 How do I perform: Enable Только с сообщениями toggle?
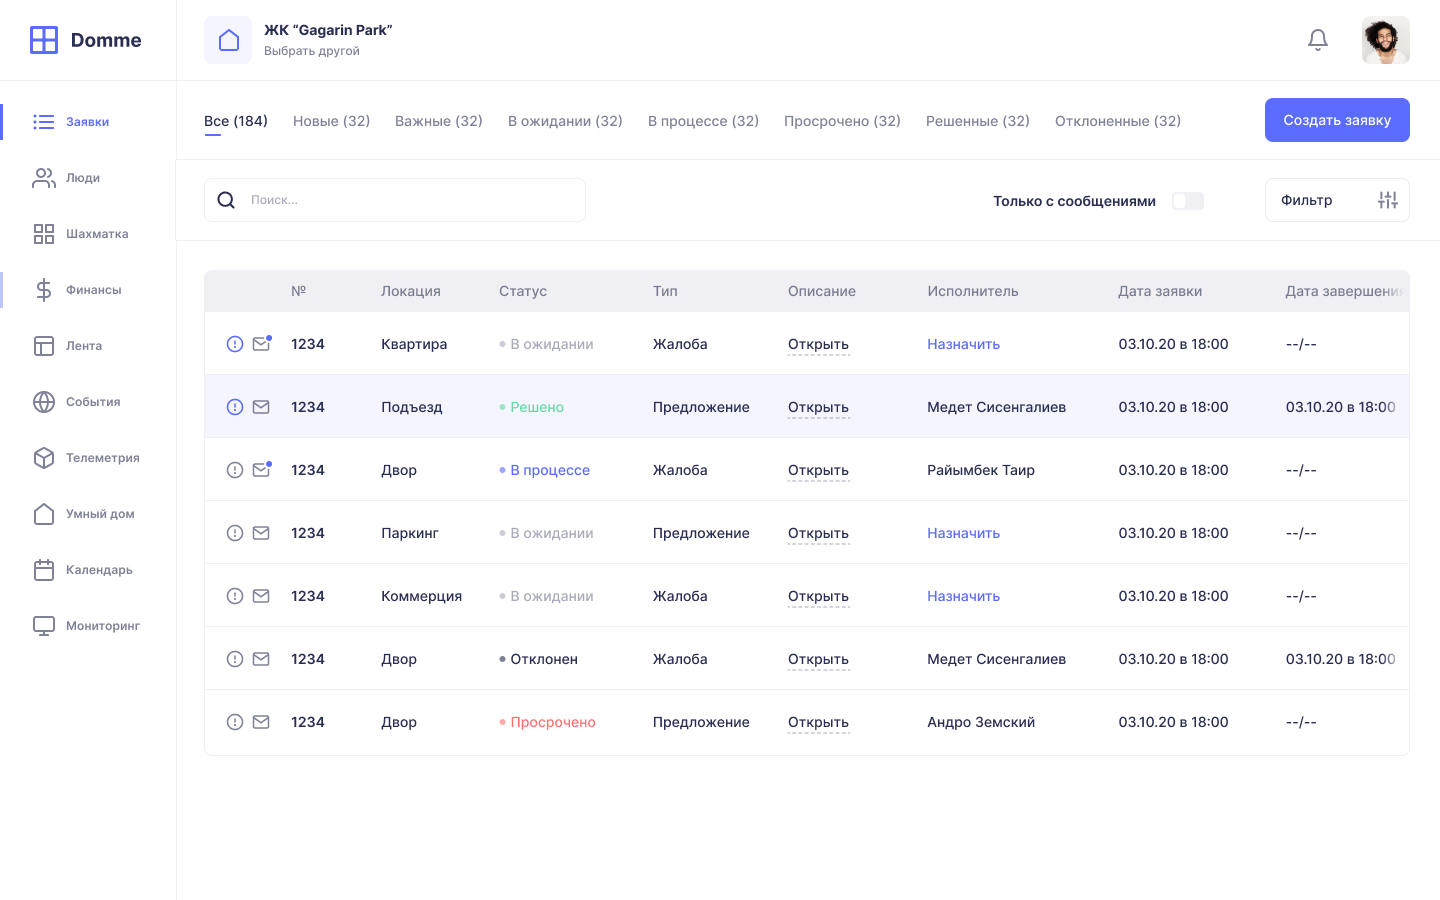[1187, 201]
